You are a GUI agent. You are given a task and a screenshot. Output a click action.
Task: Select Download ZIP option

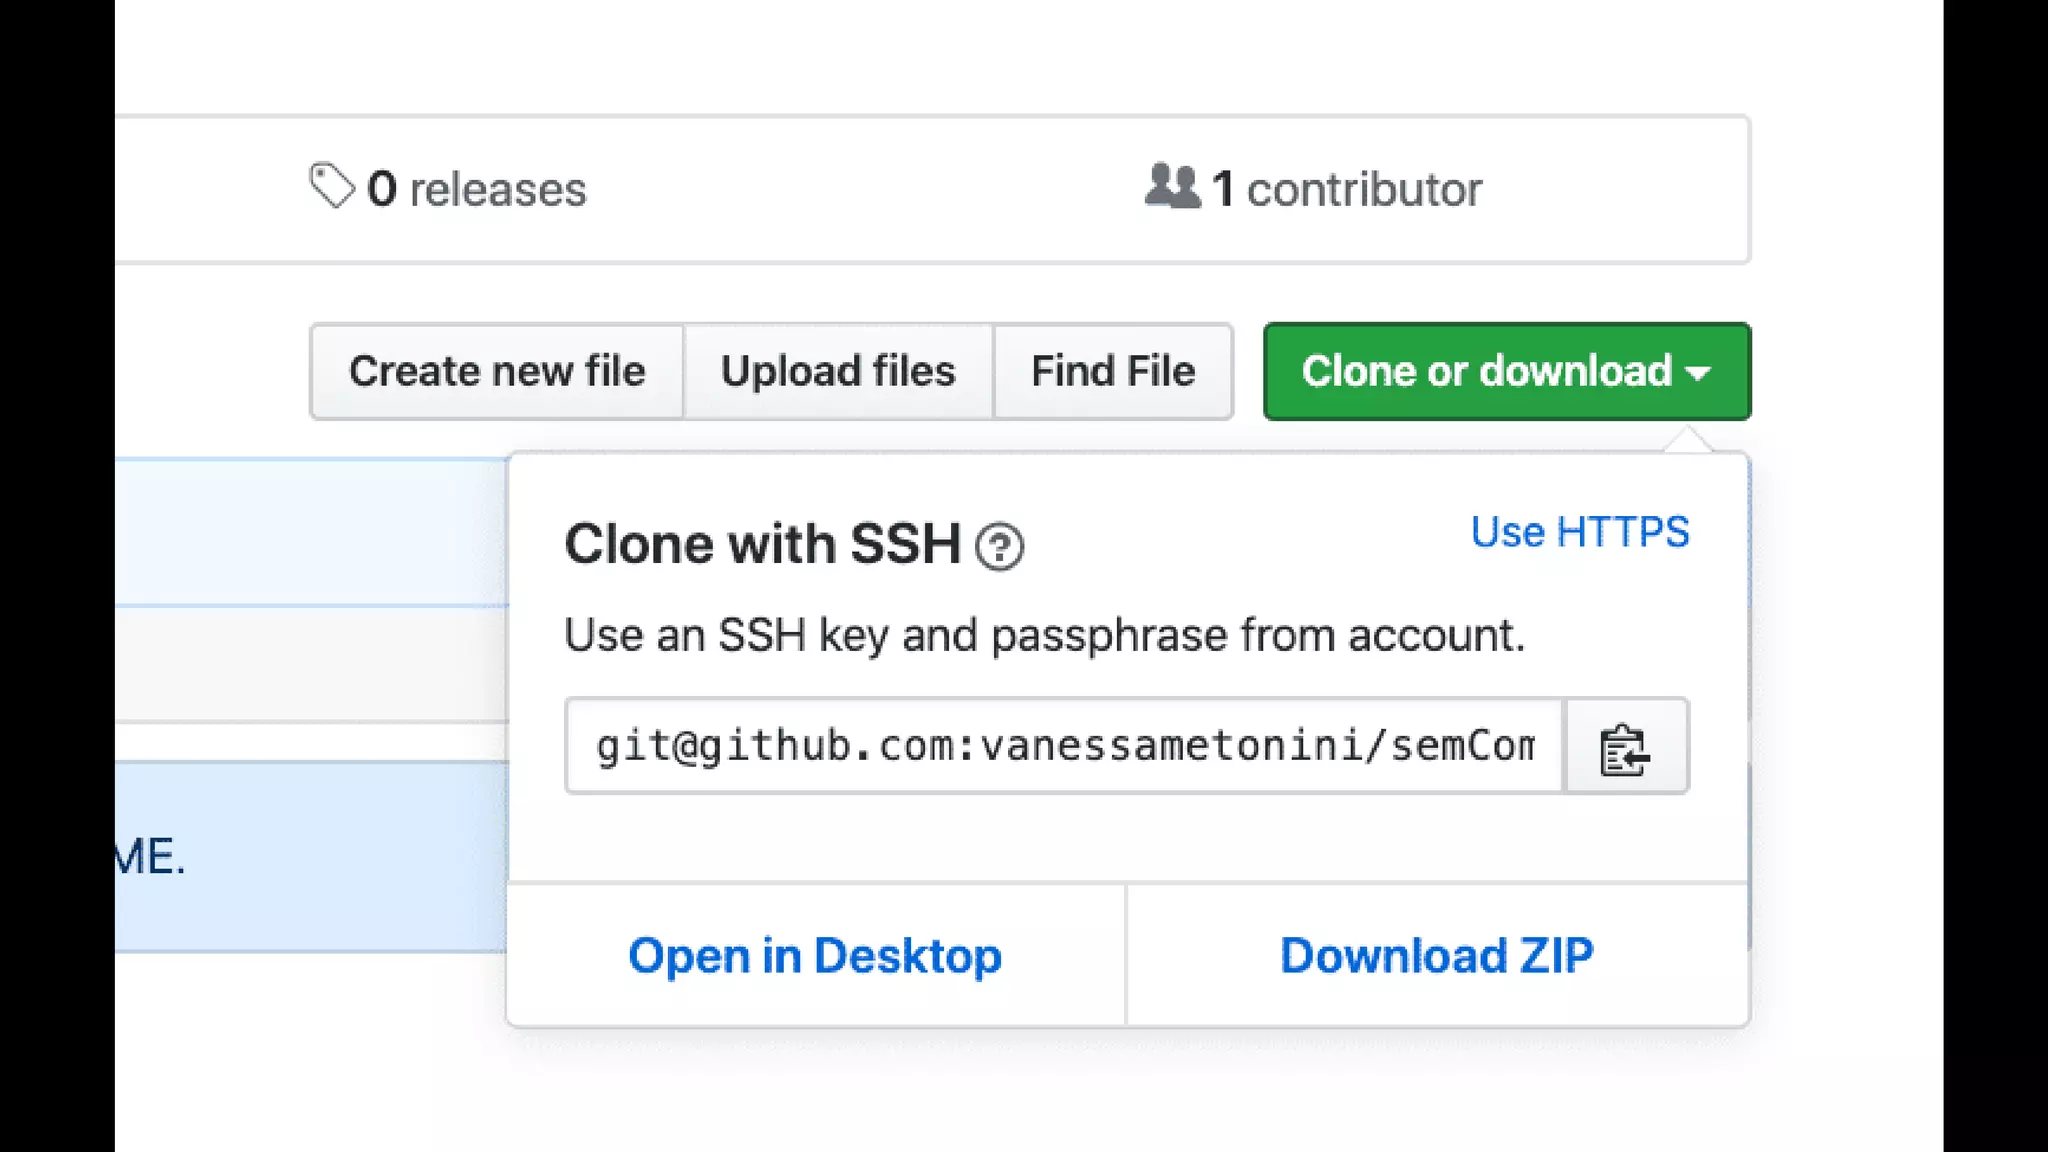click(1437, 956)
